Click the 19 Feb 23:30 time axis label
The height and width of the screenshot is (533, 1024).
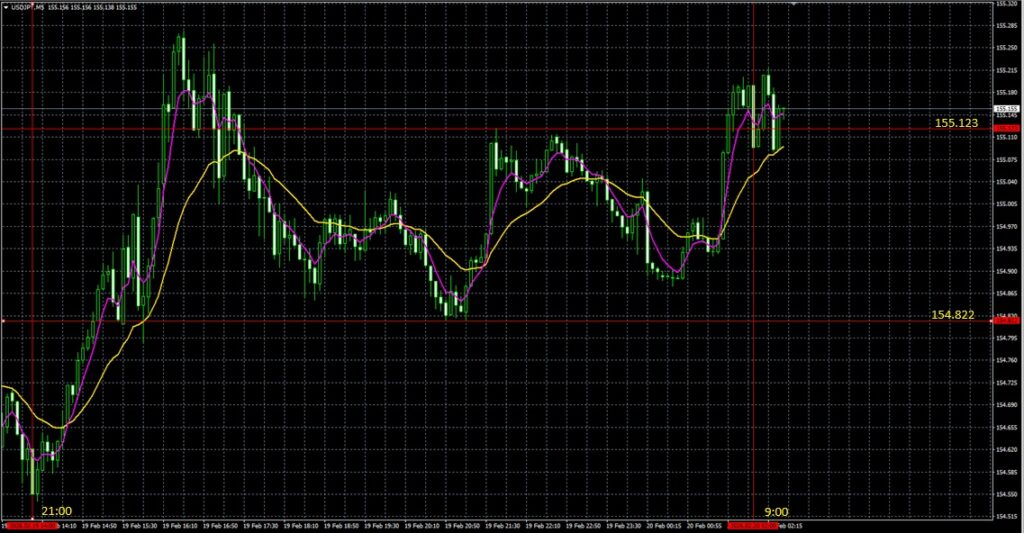(x=624, y=526)
